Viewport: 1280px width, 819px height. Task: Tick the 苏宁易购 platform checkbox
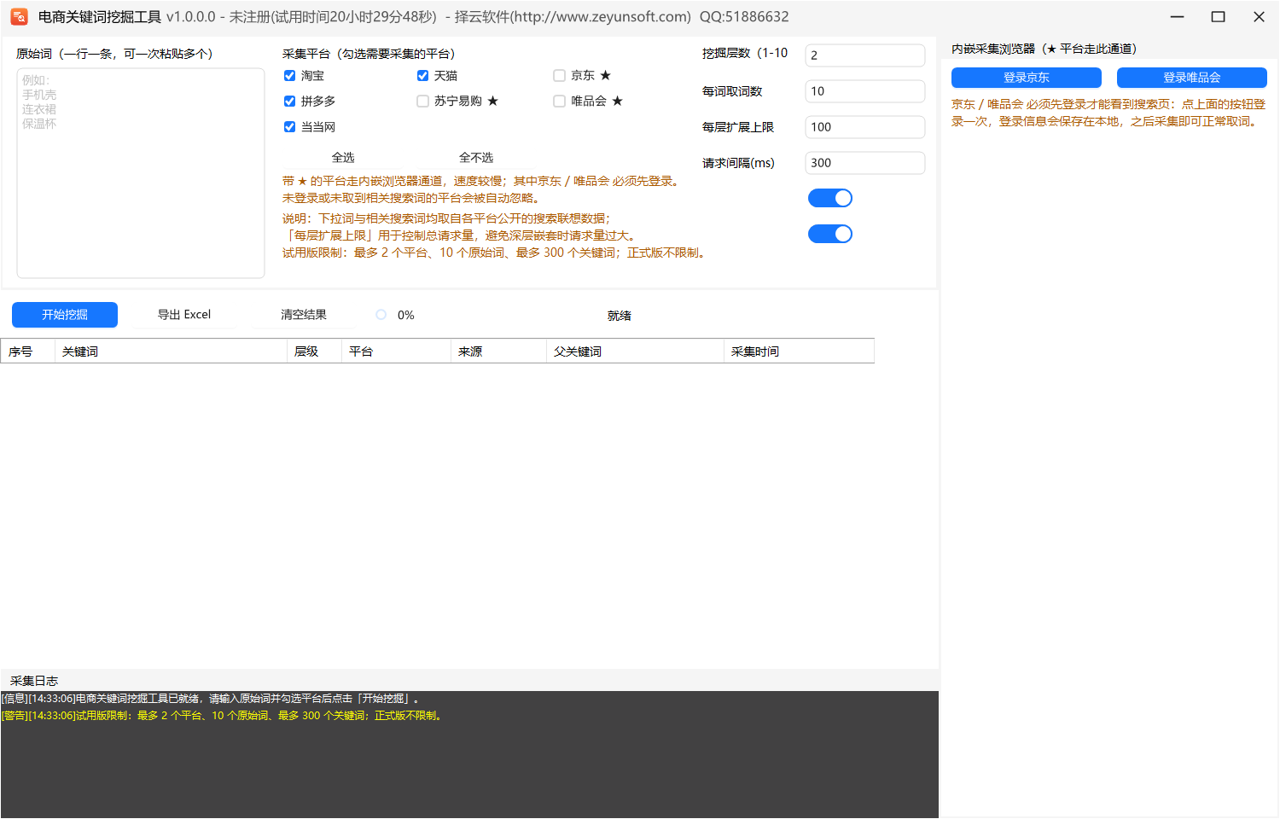coord(423,101)
